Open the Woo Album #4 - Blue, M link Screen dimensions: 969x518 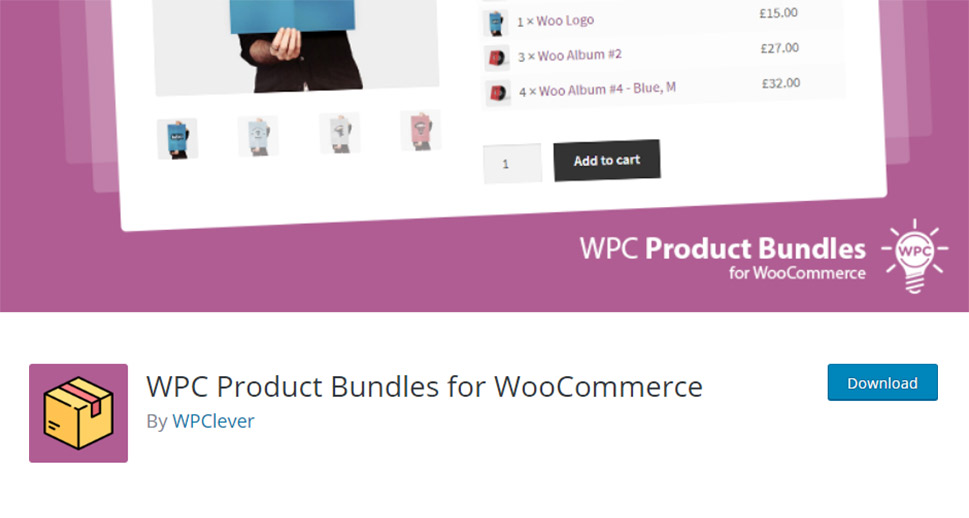(597, 90)
